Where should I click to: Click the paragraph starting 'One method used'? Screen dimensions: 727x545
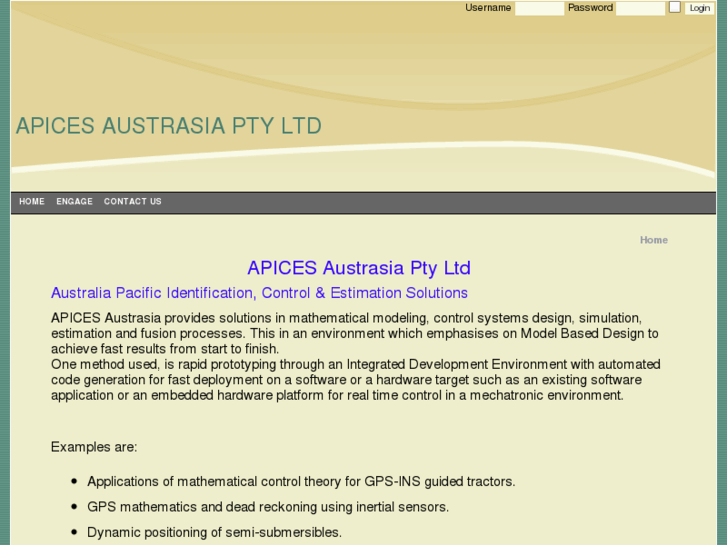[356, 380]
